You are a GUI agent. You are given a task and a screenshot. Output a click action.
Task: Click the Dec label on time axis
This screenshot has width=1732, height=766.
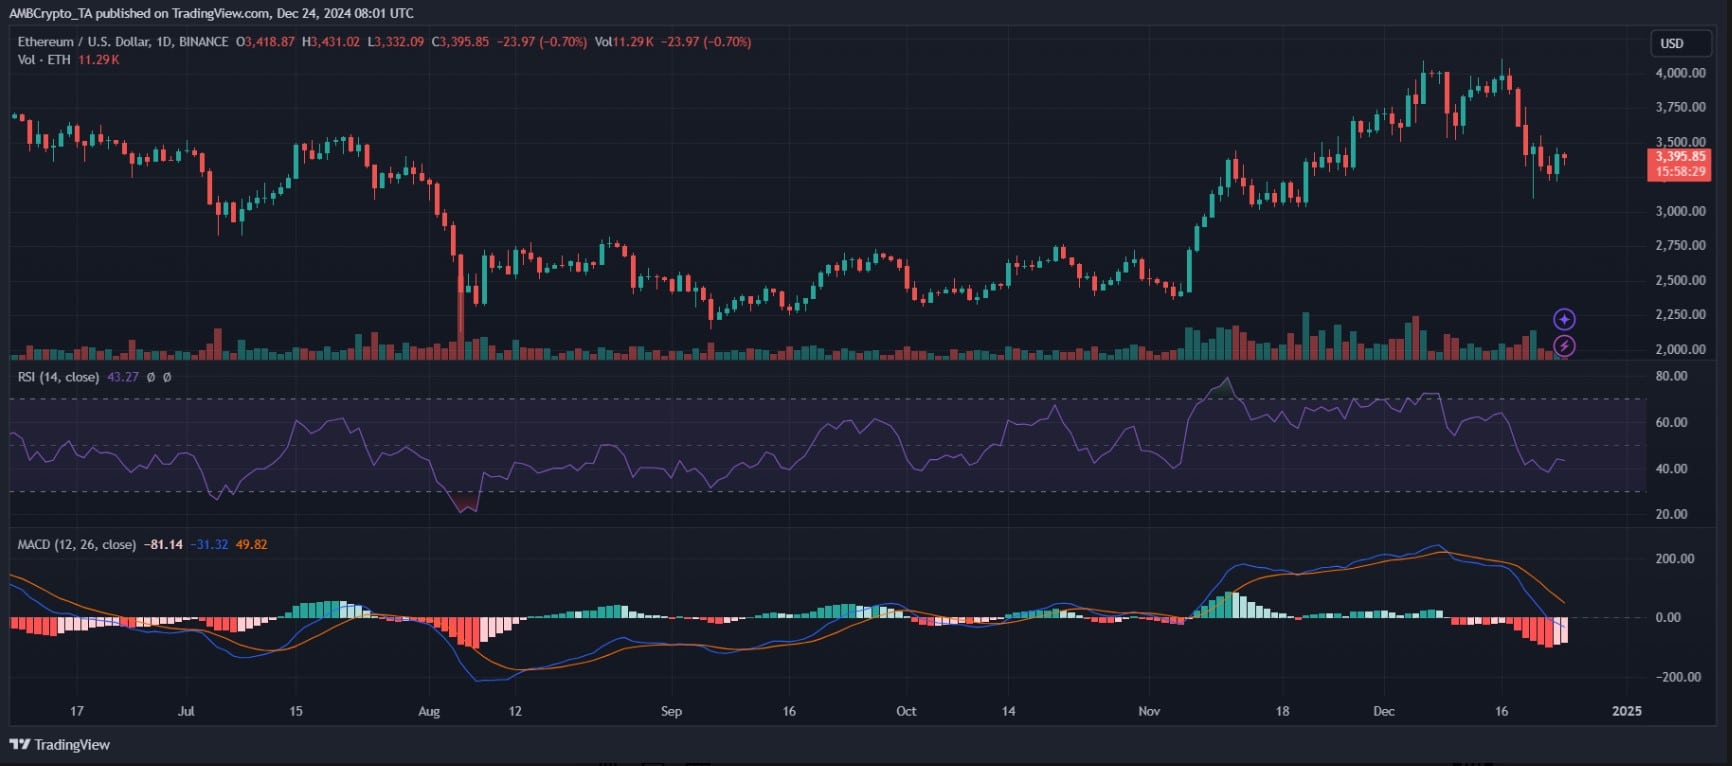click(1383, 711)
